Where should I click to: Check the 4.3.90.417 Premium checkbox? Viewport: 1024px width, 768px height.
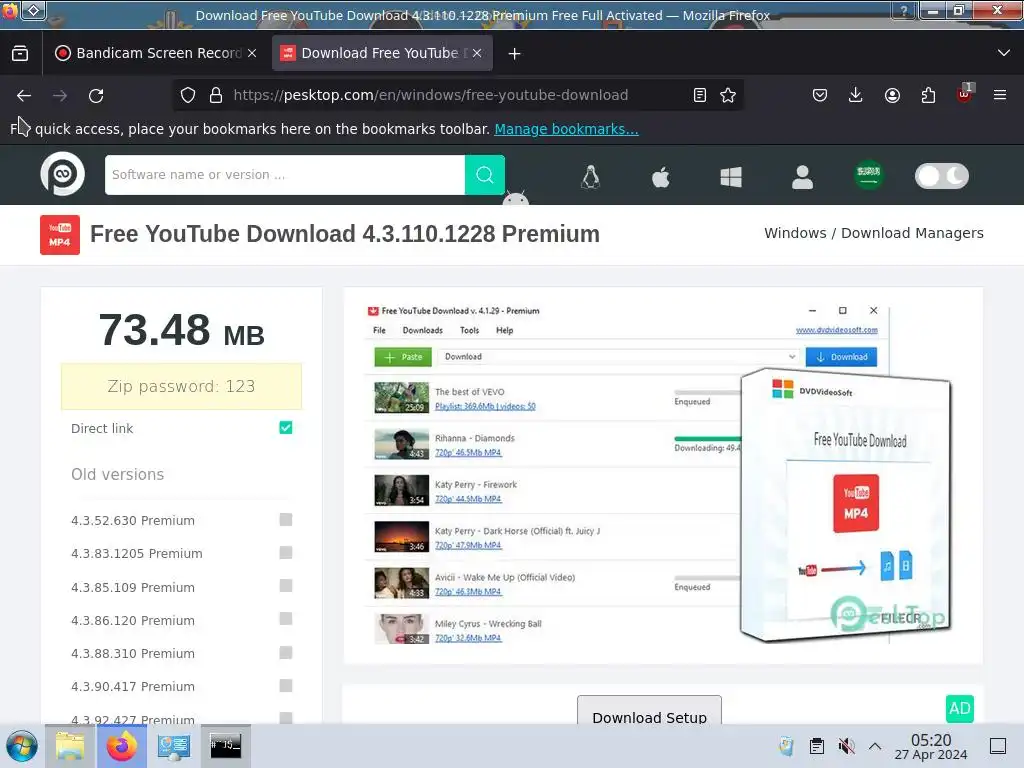[286, 686]
